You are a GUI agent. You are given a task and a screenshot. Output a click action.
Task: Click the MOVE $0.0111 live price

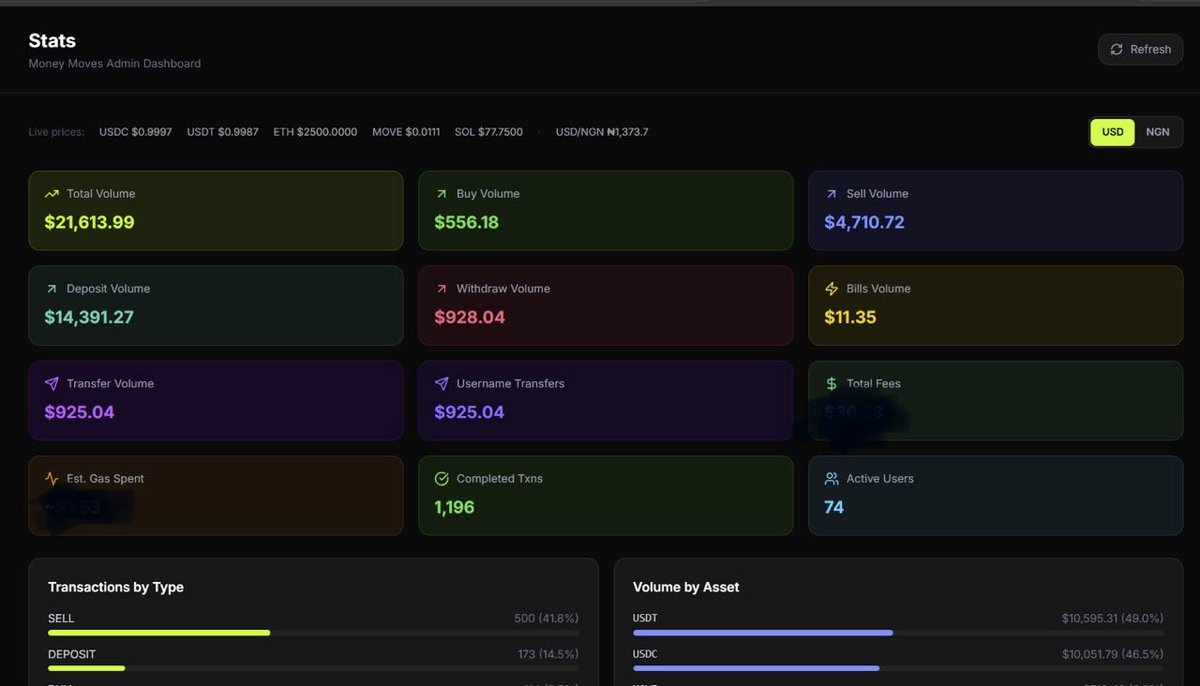point(406,132)
